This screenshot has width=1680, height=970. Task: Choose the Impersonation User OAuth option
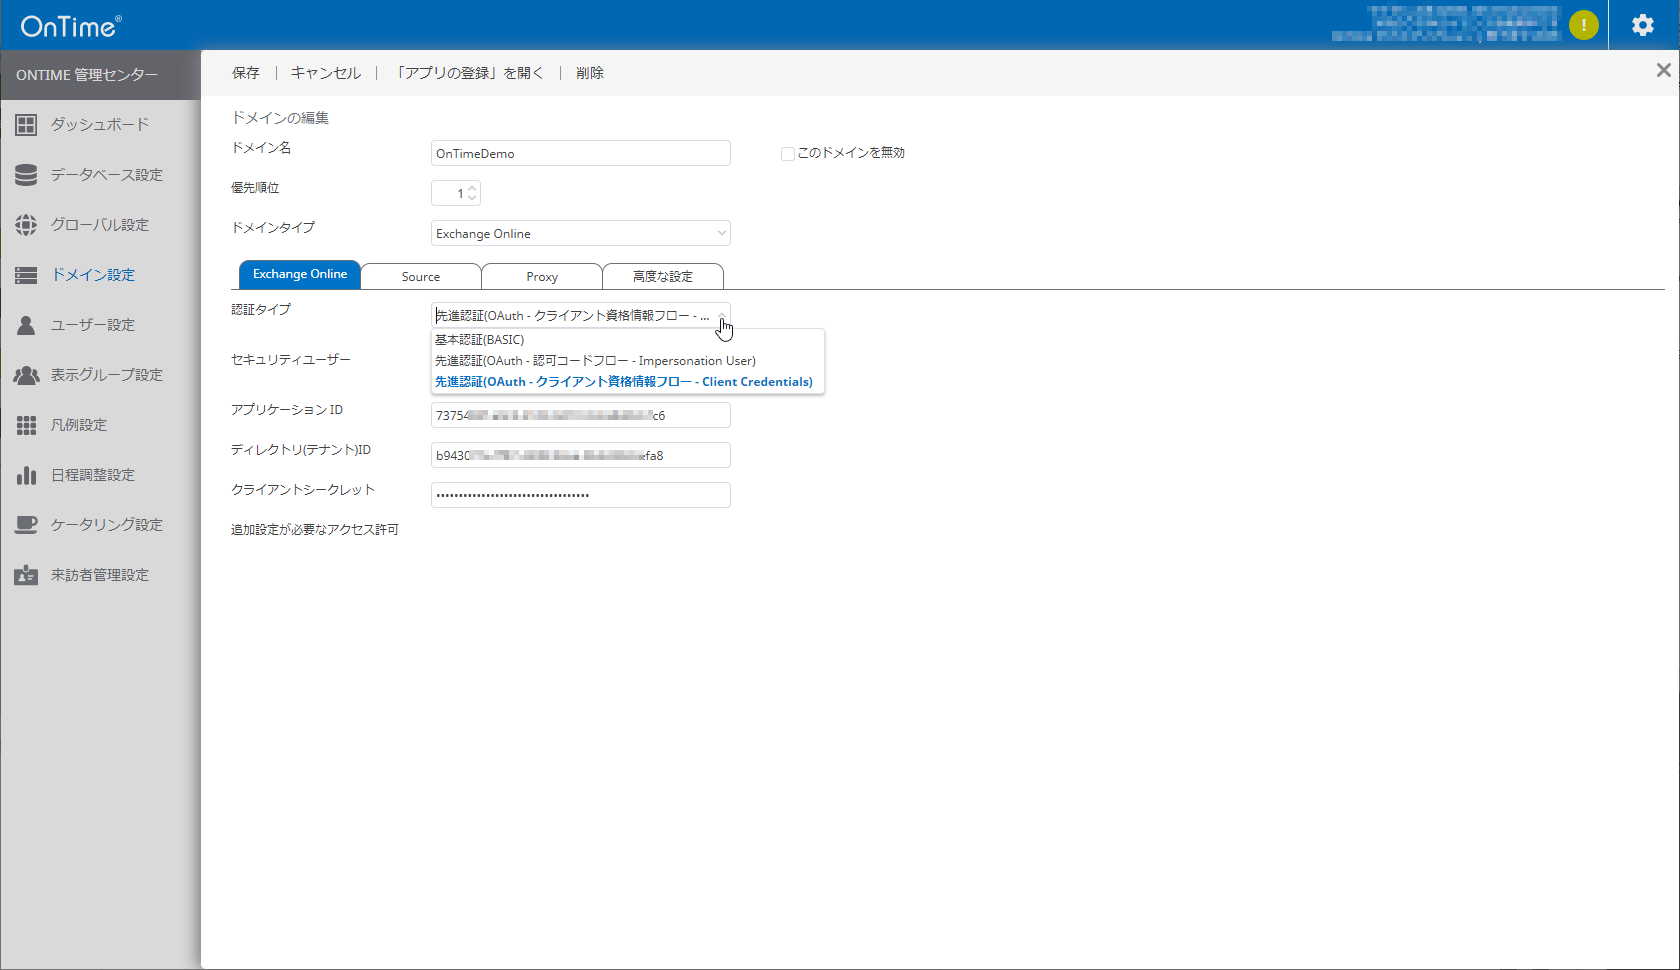click(595, 361)
